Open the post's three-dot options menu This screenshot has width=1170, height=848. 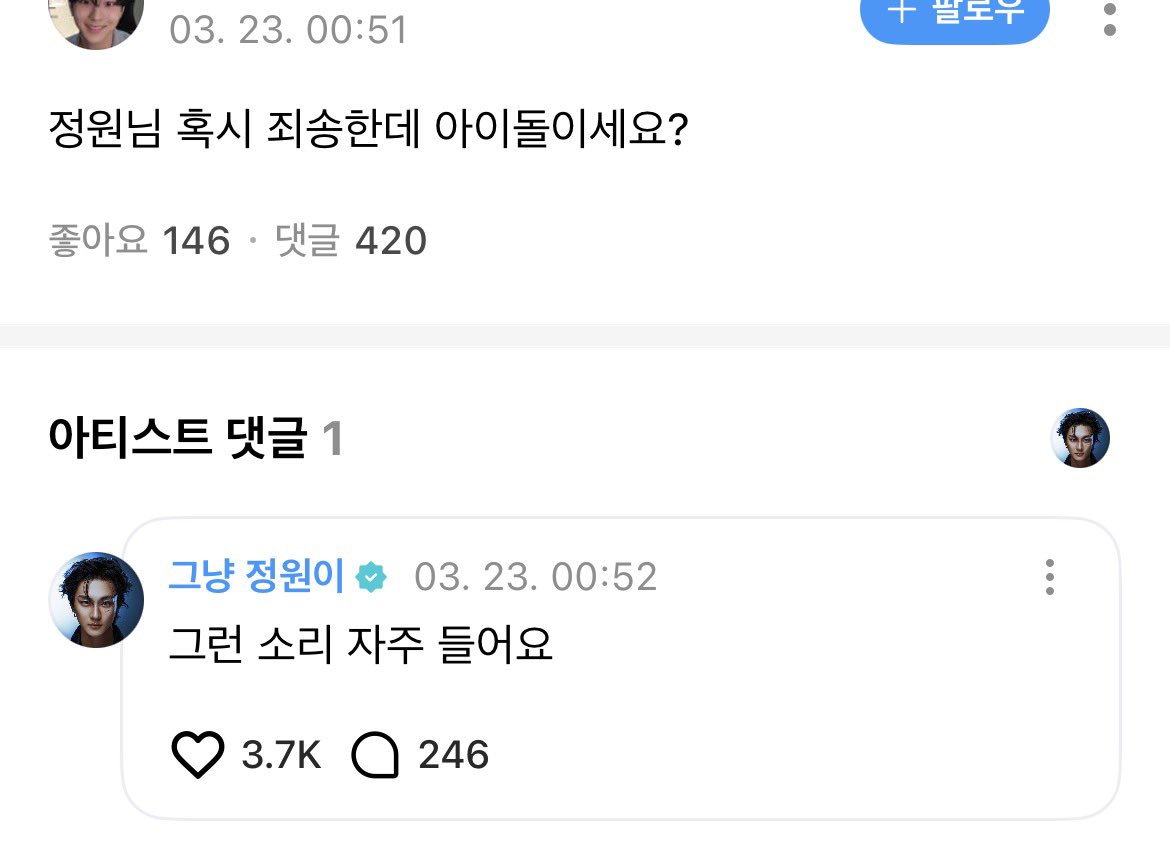1109,18
